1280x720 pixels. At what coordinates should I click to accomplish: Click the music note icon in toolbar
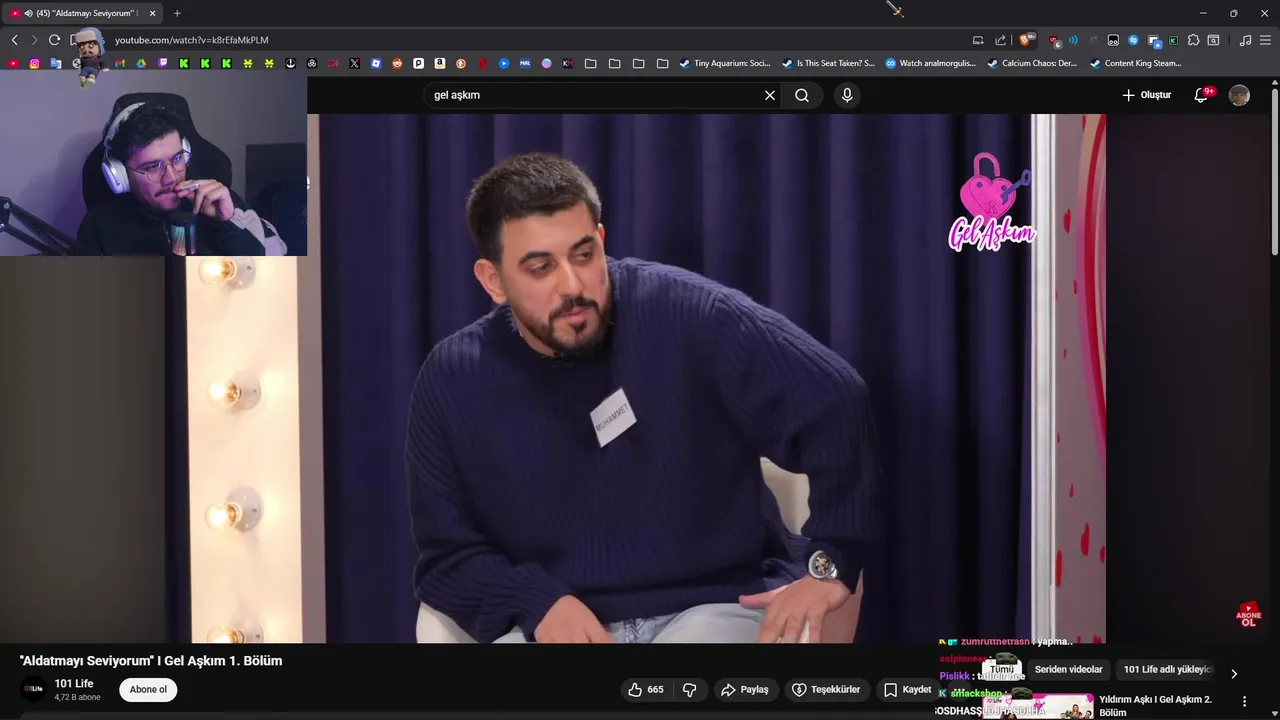(x=1245, y=40)
